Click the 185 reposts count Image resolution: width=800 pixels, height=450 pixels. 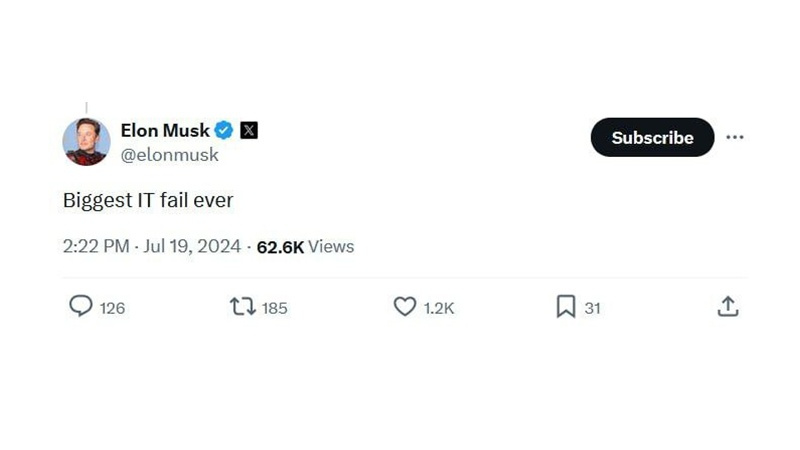pos(274,308)
